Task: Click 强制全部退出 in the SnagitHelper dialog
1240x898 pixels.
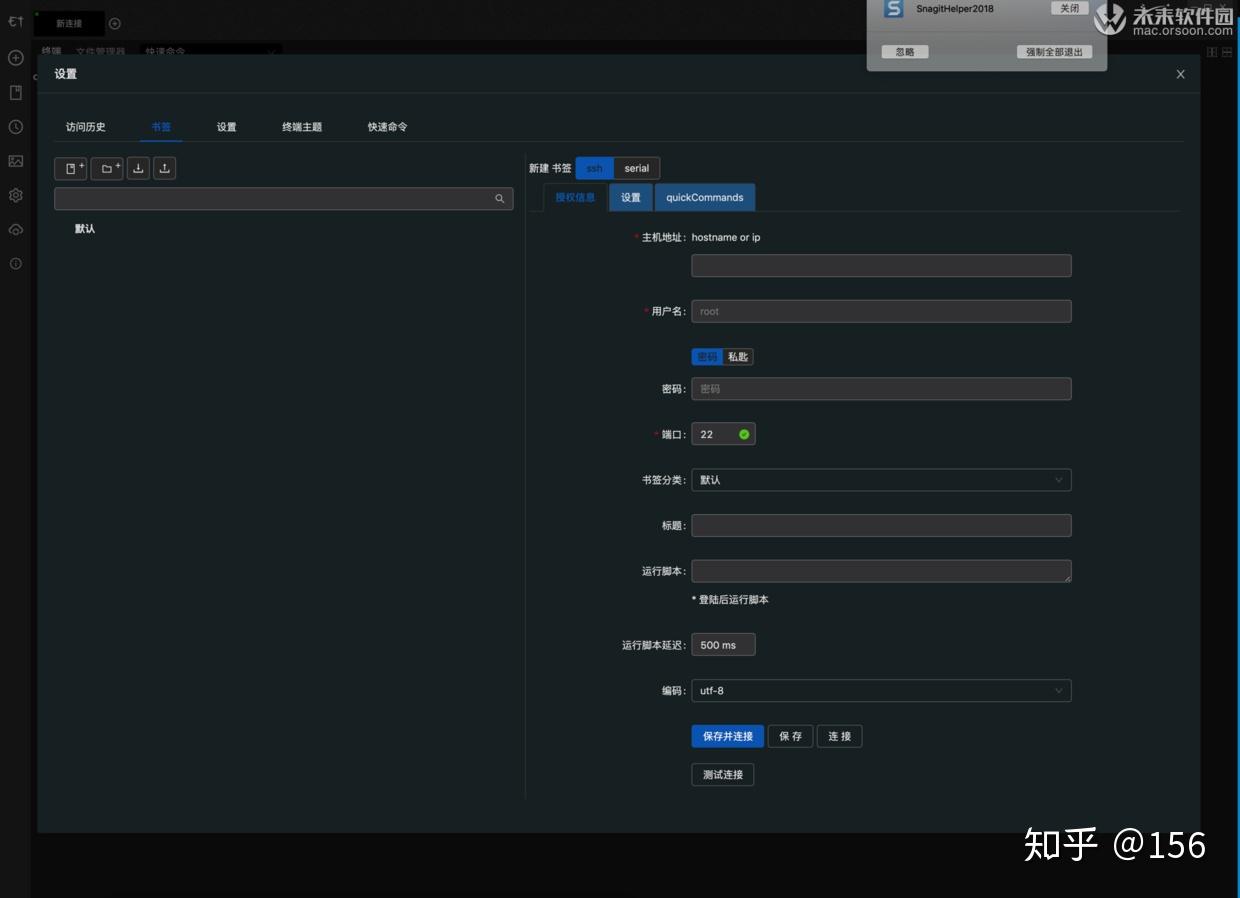Action: (1054, 52)
